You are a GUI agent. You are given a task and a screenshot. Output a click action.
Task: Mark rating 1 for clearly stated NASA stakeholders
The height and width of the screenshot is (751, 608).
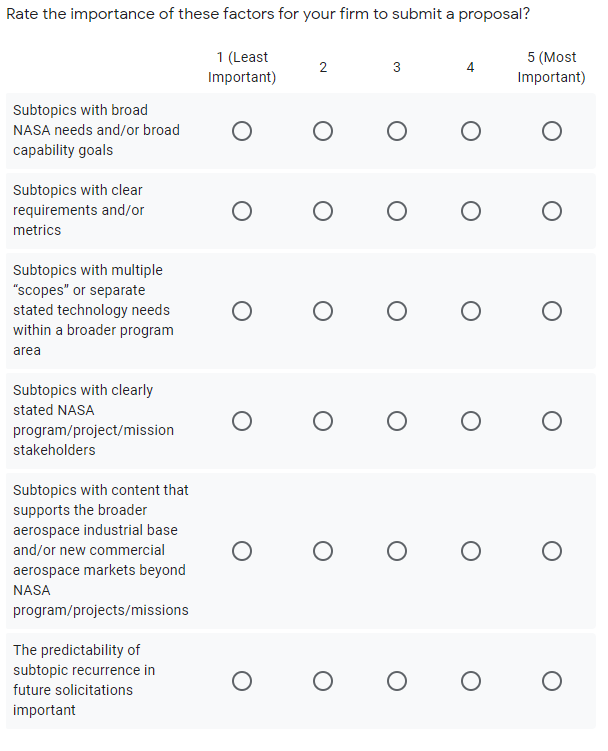click(241, 421)
